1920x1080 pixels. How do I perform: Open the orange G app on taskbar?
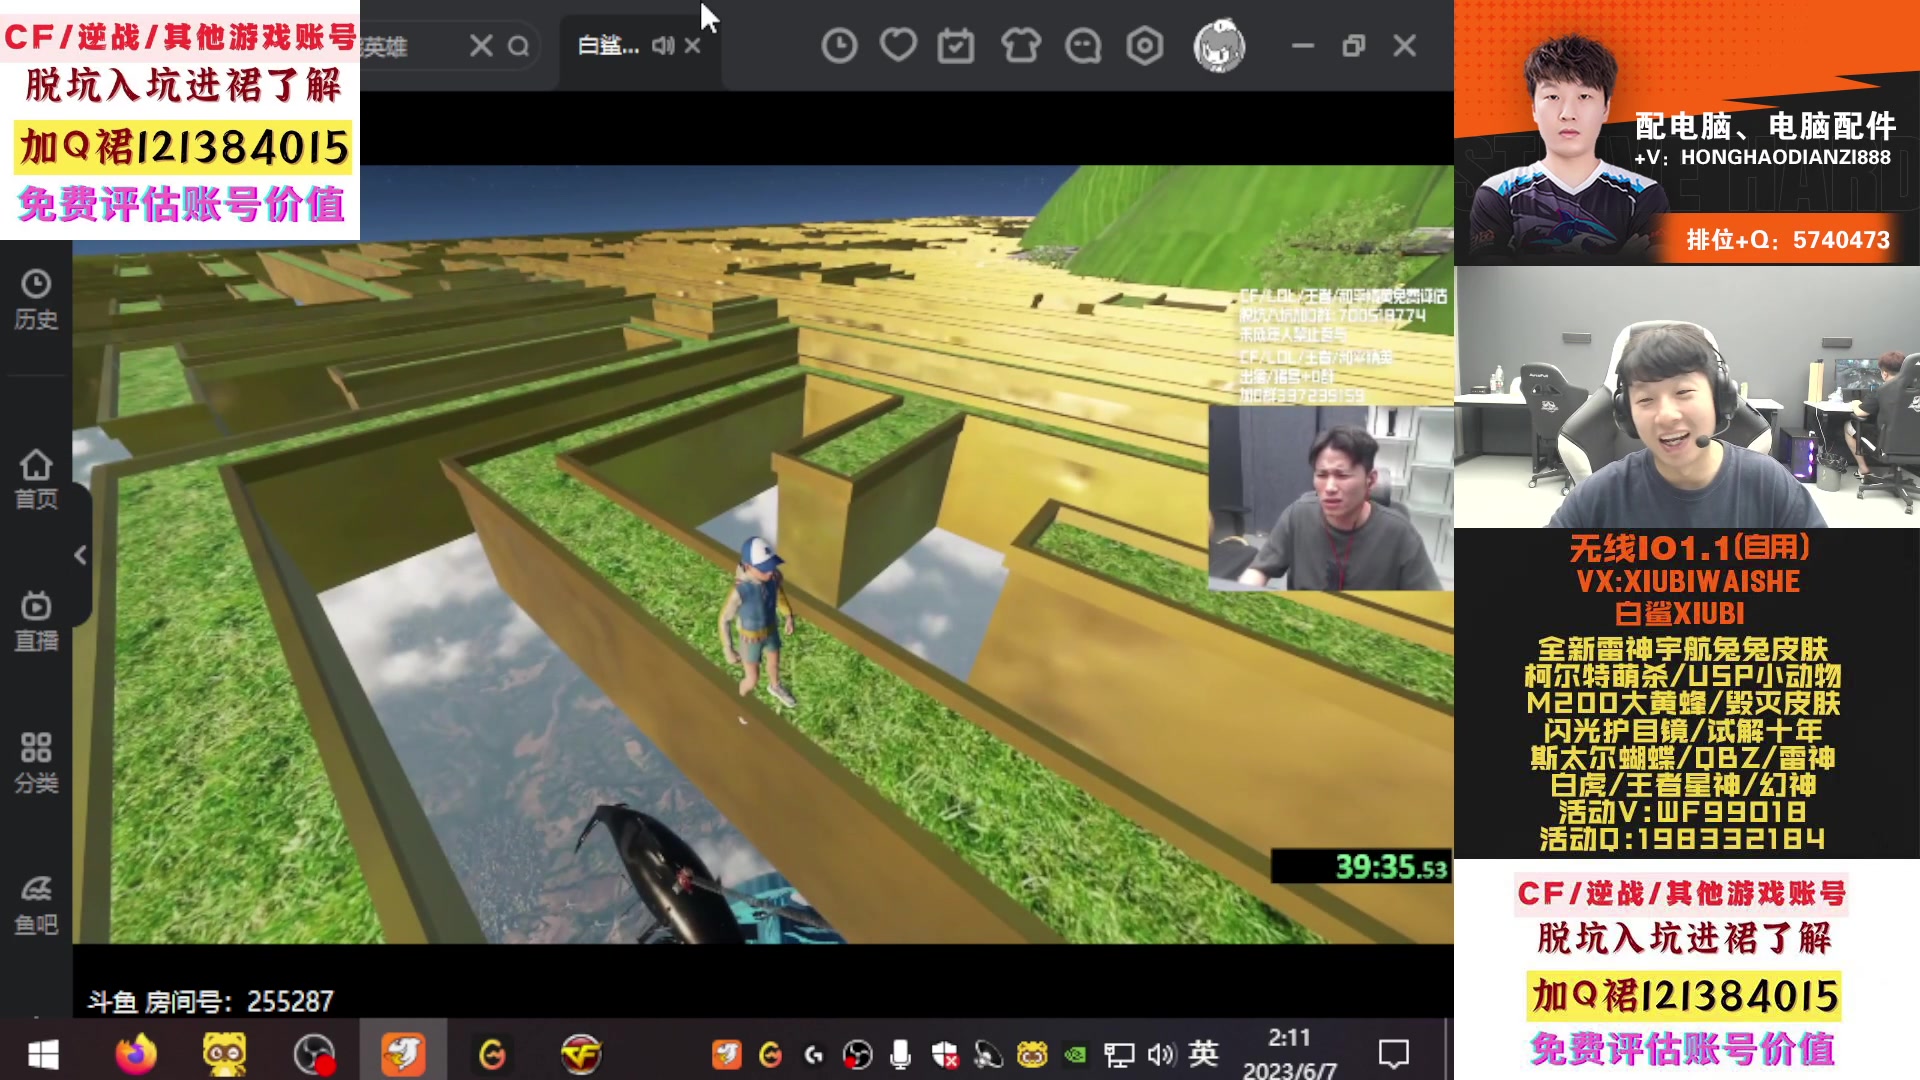click(x=492, y=1054)
